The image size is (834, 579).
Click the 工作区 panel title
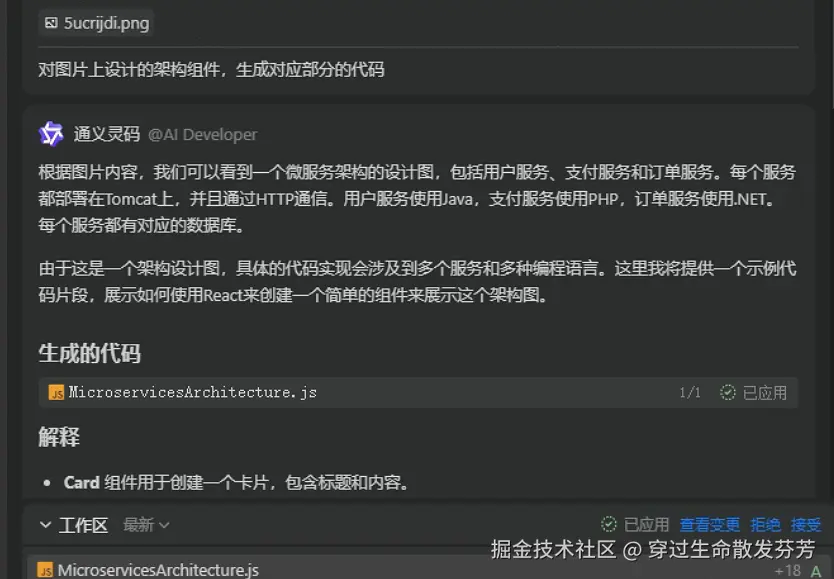coord(84,525)
